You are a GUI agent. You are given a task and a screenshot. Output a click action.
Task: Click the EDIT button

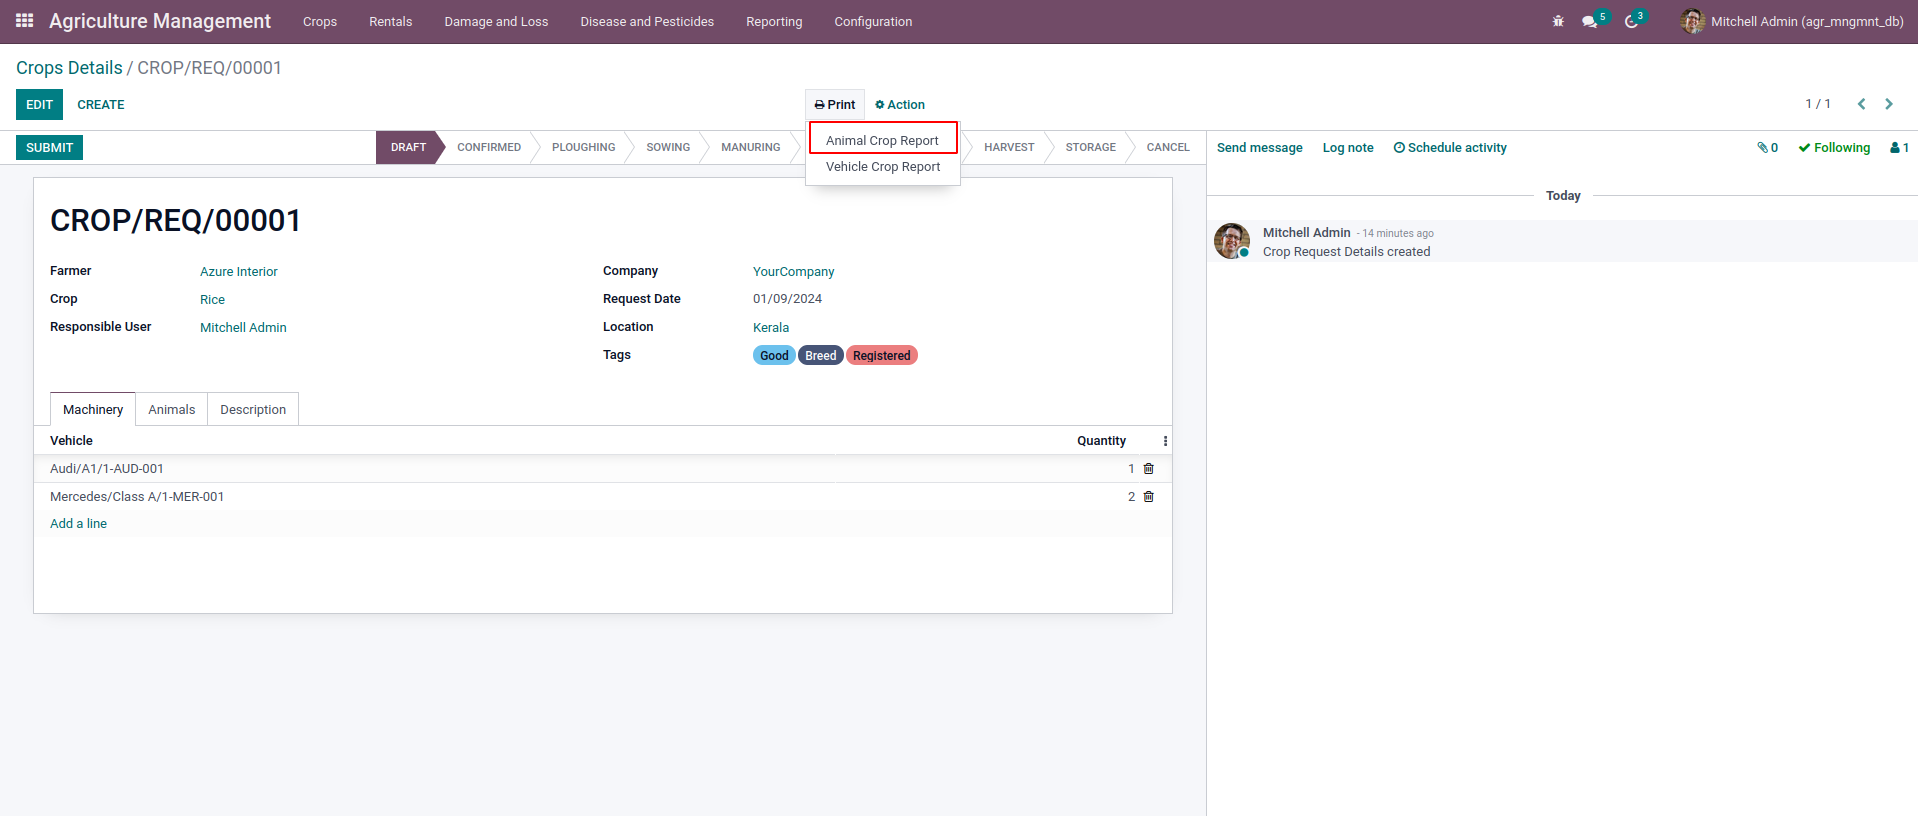(x=40, y=105)
